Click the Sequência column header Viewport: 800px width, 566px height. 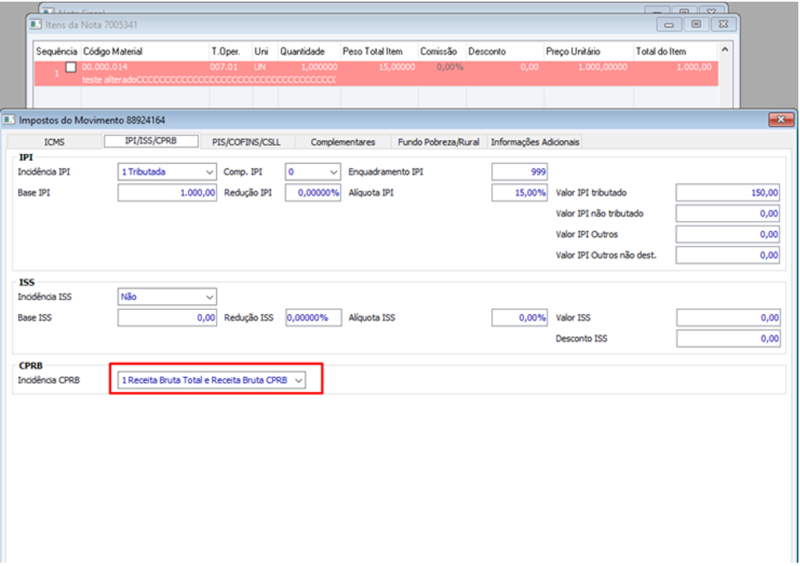(x=57, y=52)
